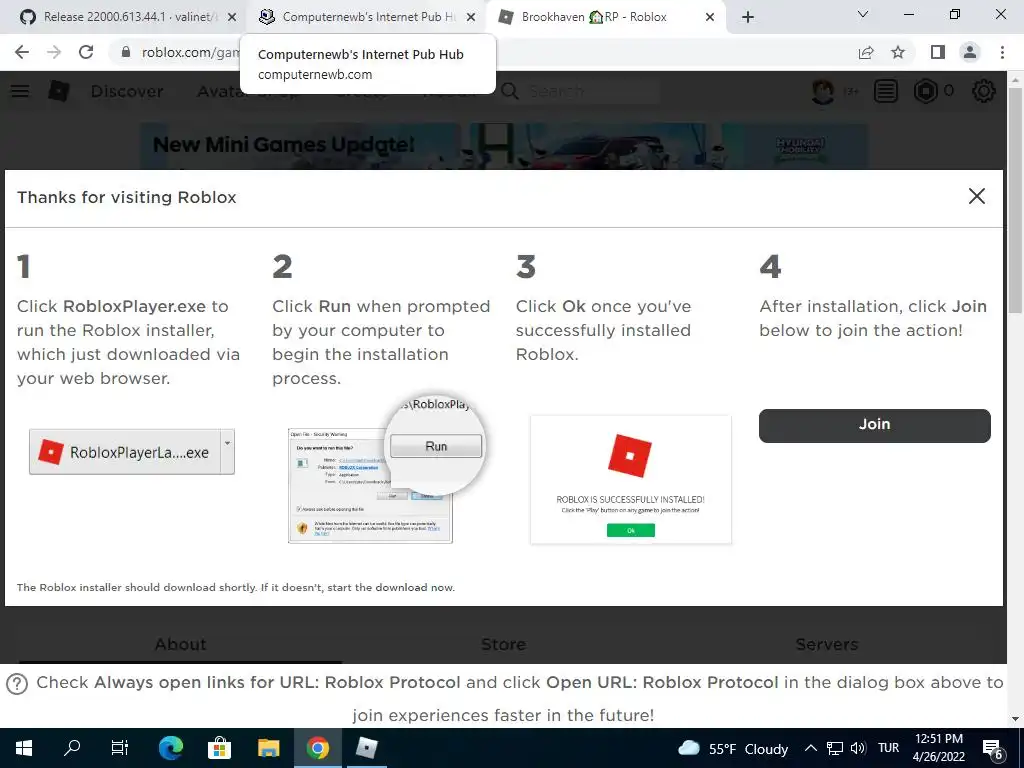
Task: Open a new browser tab
Action: pyautogui.click(x=748, y=18)
